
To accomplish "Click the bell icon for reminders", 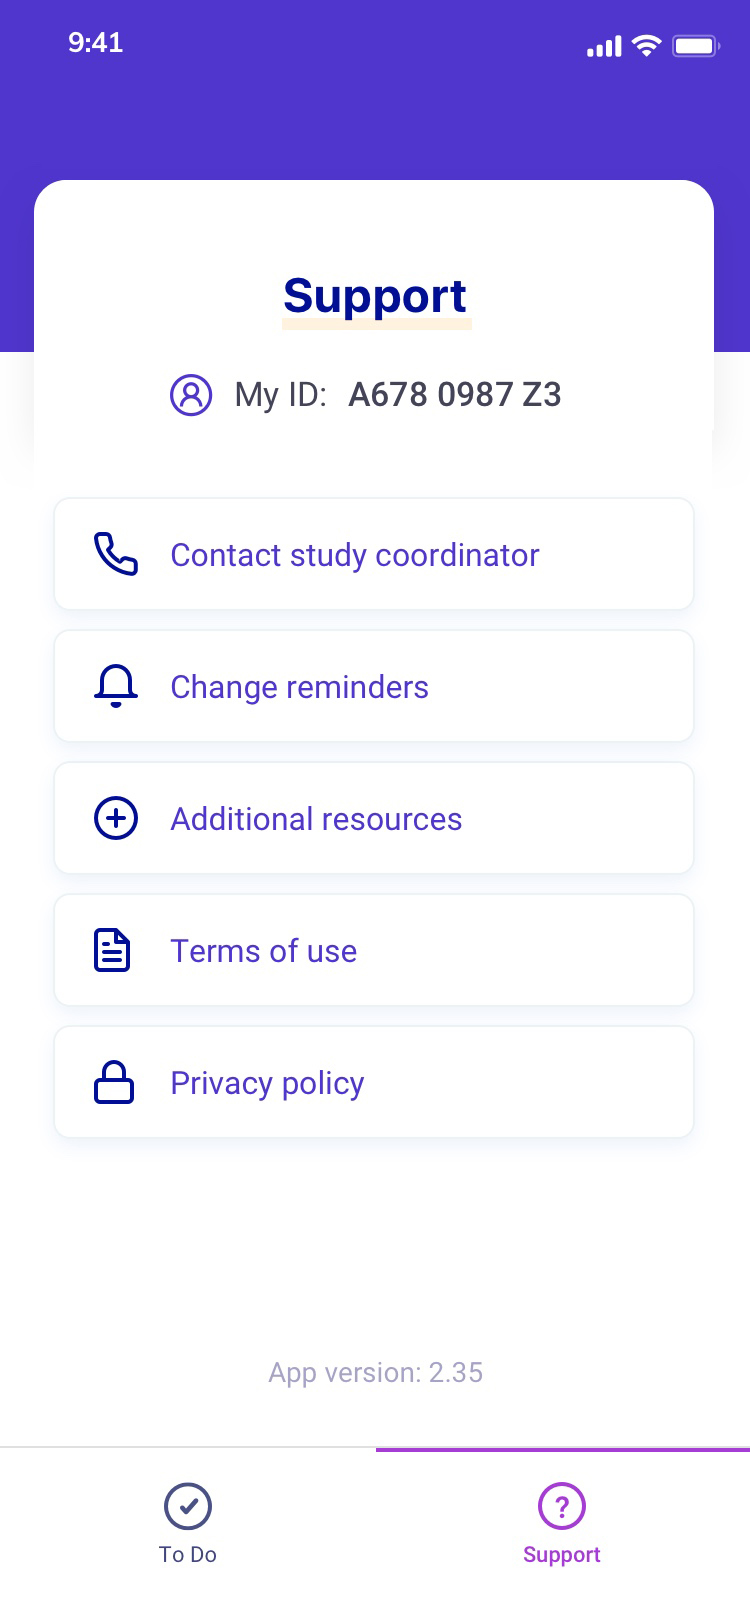I will point(116,686).
